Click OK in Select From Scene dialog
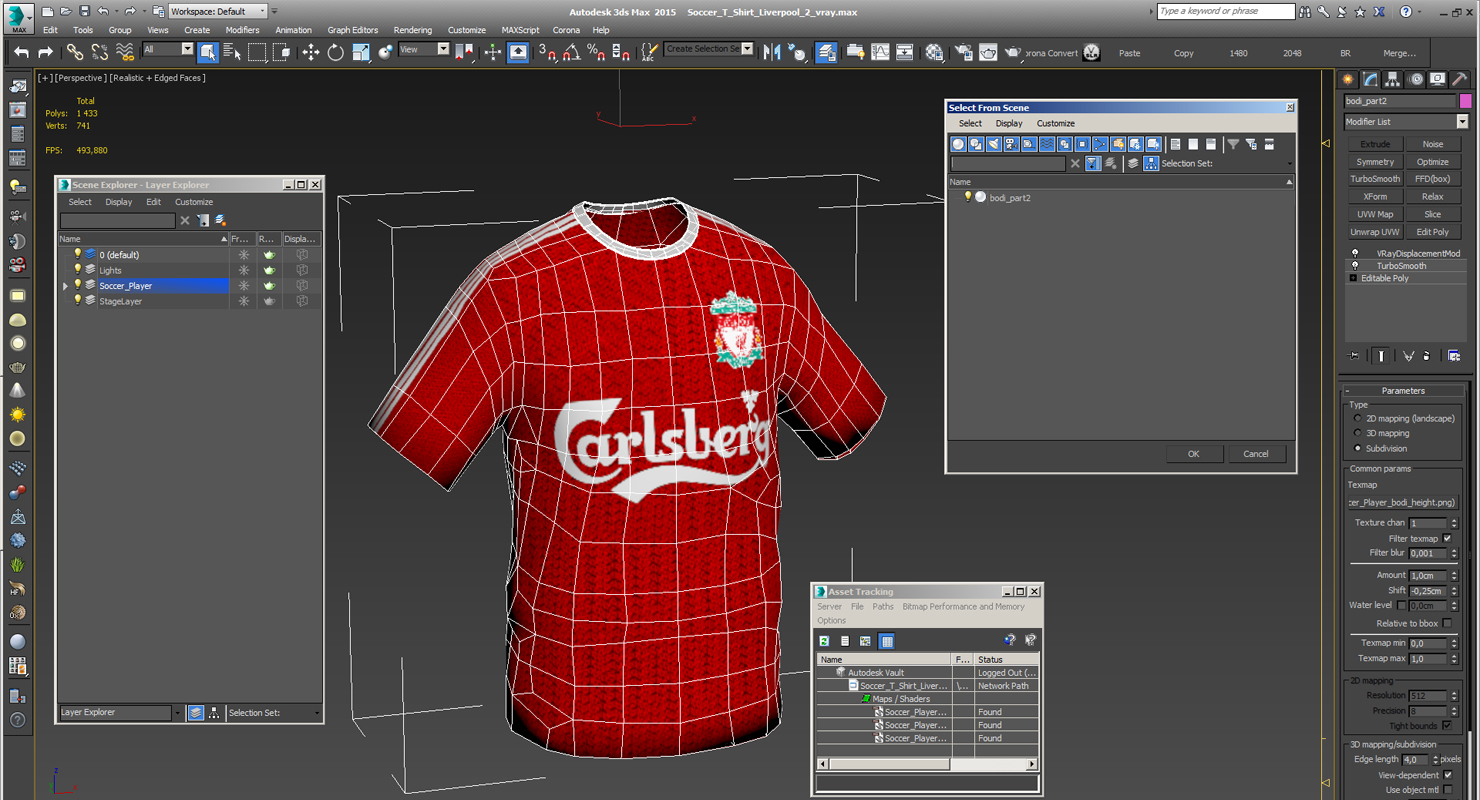Viewport: 1480px width, 800px height. tap(1193, 454)
